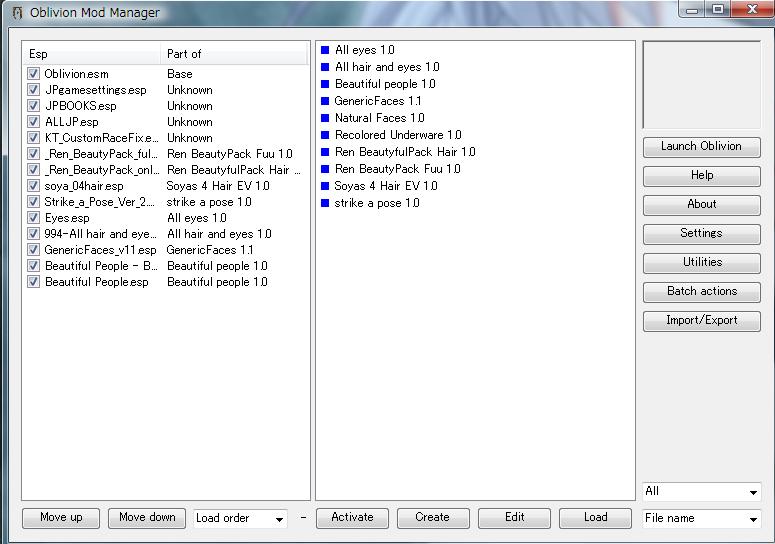Select the Natural Faces 1.0 mod entry

(x=380, y=118)
